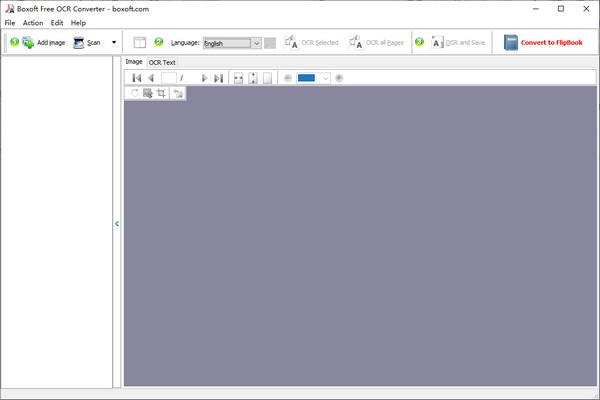Screen dimensions: 600x400
Task: Open the dropdown arrow next to Scan
Action: (114, 42)
